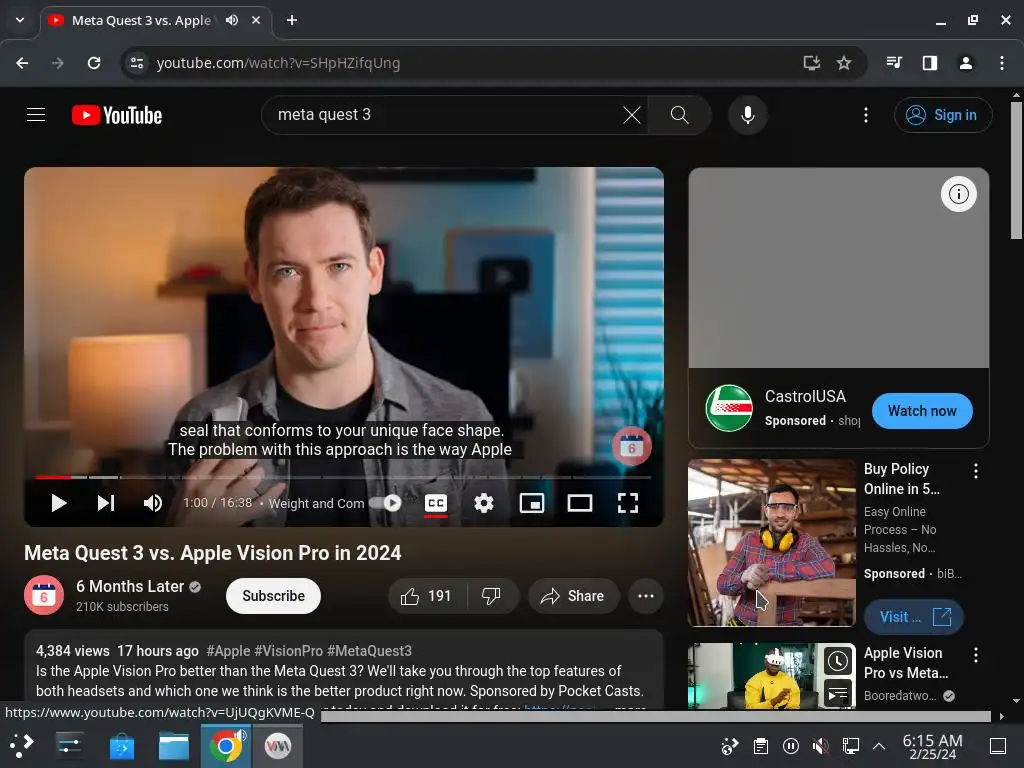Image resolution: width=1024 pixels, height=768 pixels.
Task: Toggle the autoplay switch
Action: click(x=385, y=503)
